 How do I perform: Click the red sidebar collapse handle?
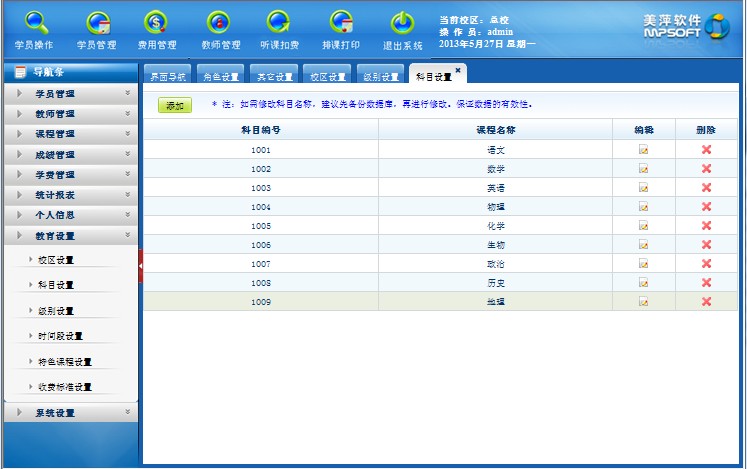coord(140,263)
